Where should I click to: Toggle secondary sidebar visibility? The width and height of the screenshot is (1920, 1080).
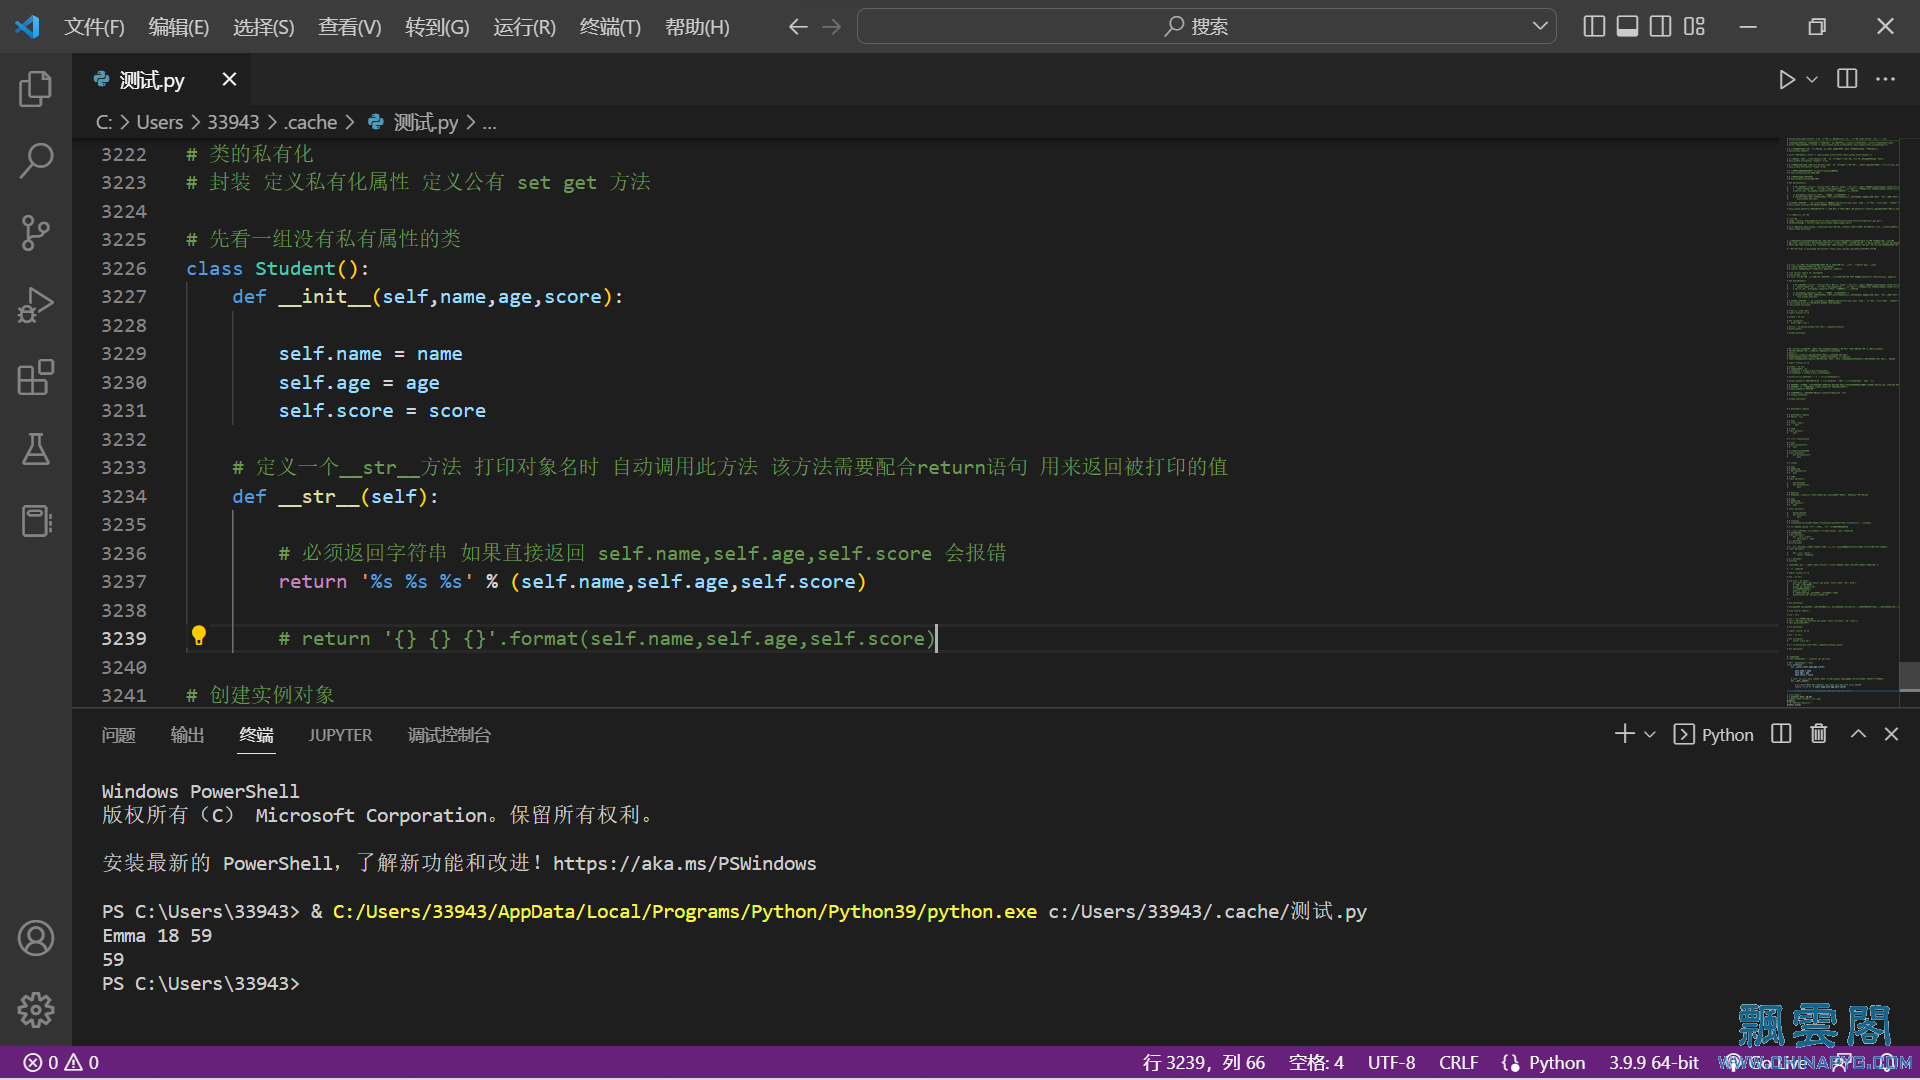click(1660, 26)
